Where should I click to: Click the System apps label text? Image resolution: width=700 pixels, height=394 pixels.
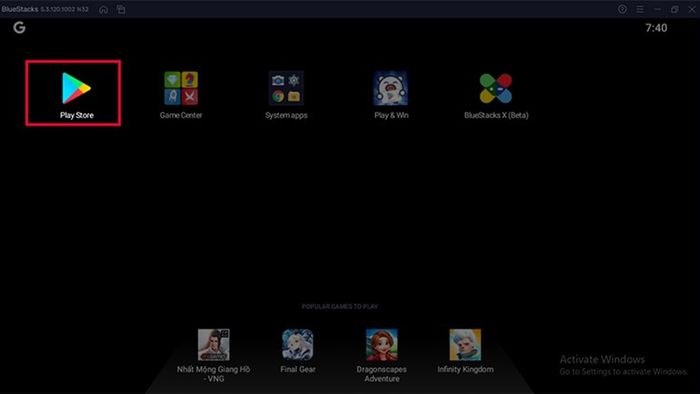pos(286,115)
